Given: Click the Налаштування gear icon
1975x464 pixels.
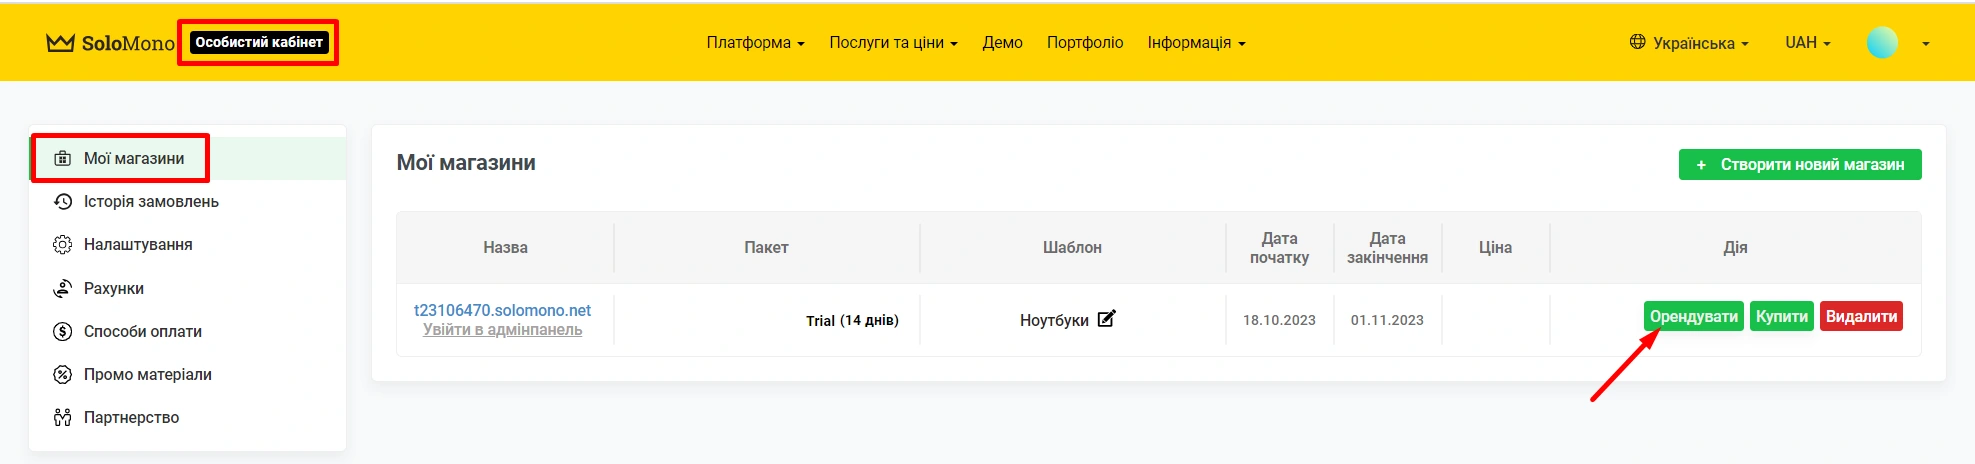Looking at the screenshot, I should (62, 245).
